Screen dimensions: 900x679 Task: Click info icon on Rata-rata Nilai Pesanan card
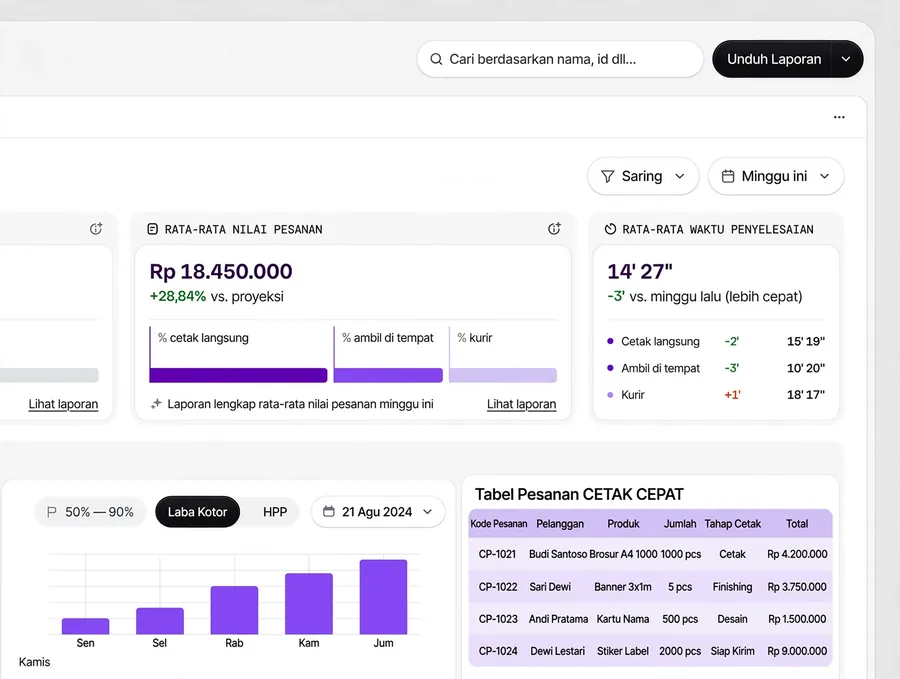point(554,229)
